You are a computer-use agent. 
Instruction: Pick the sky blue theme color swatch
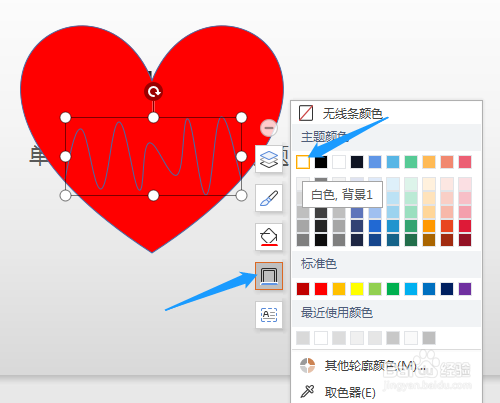point(393,162)
